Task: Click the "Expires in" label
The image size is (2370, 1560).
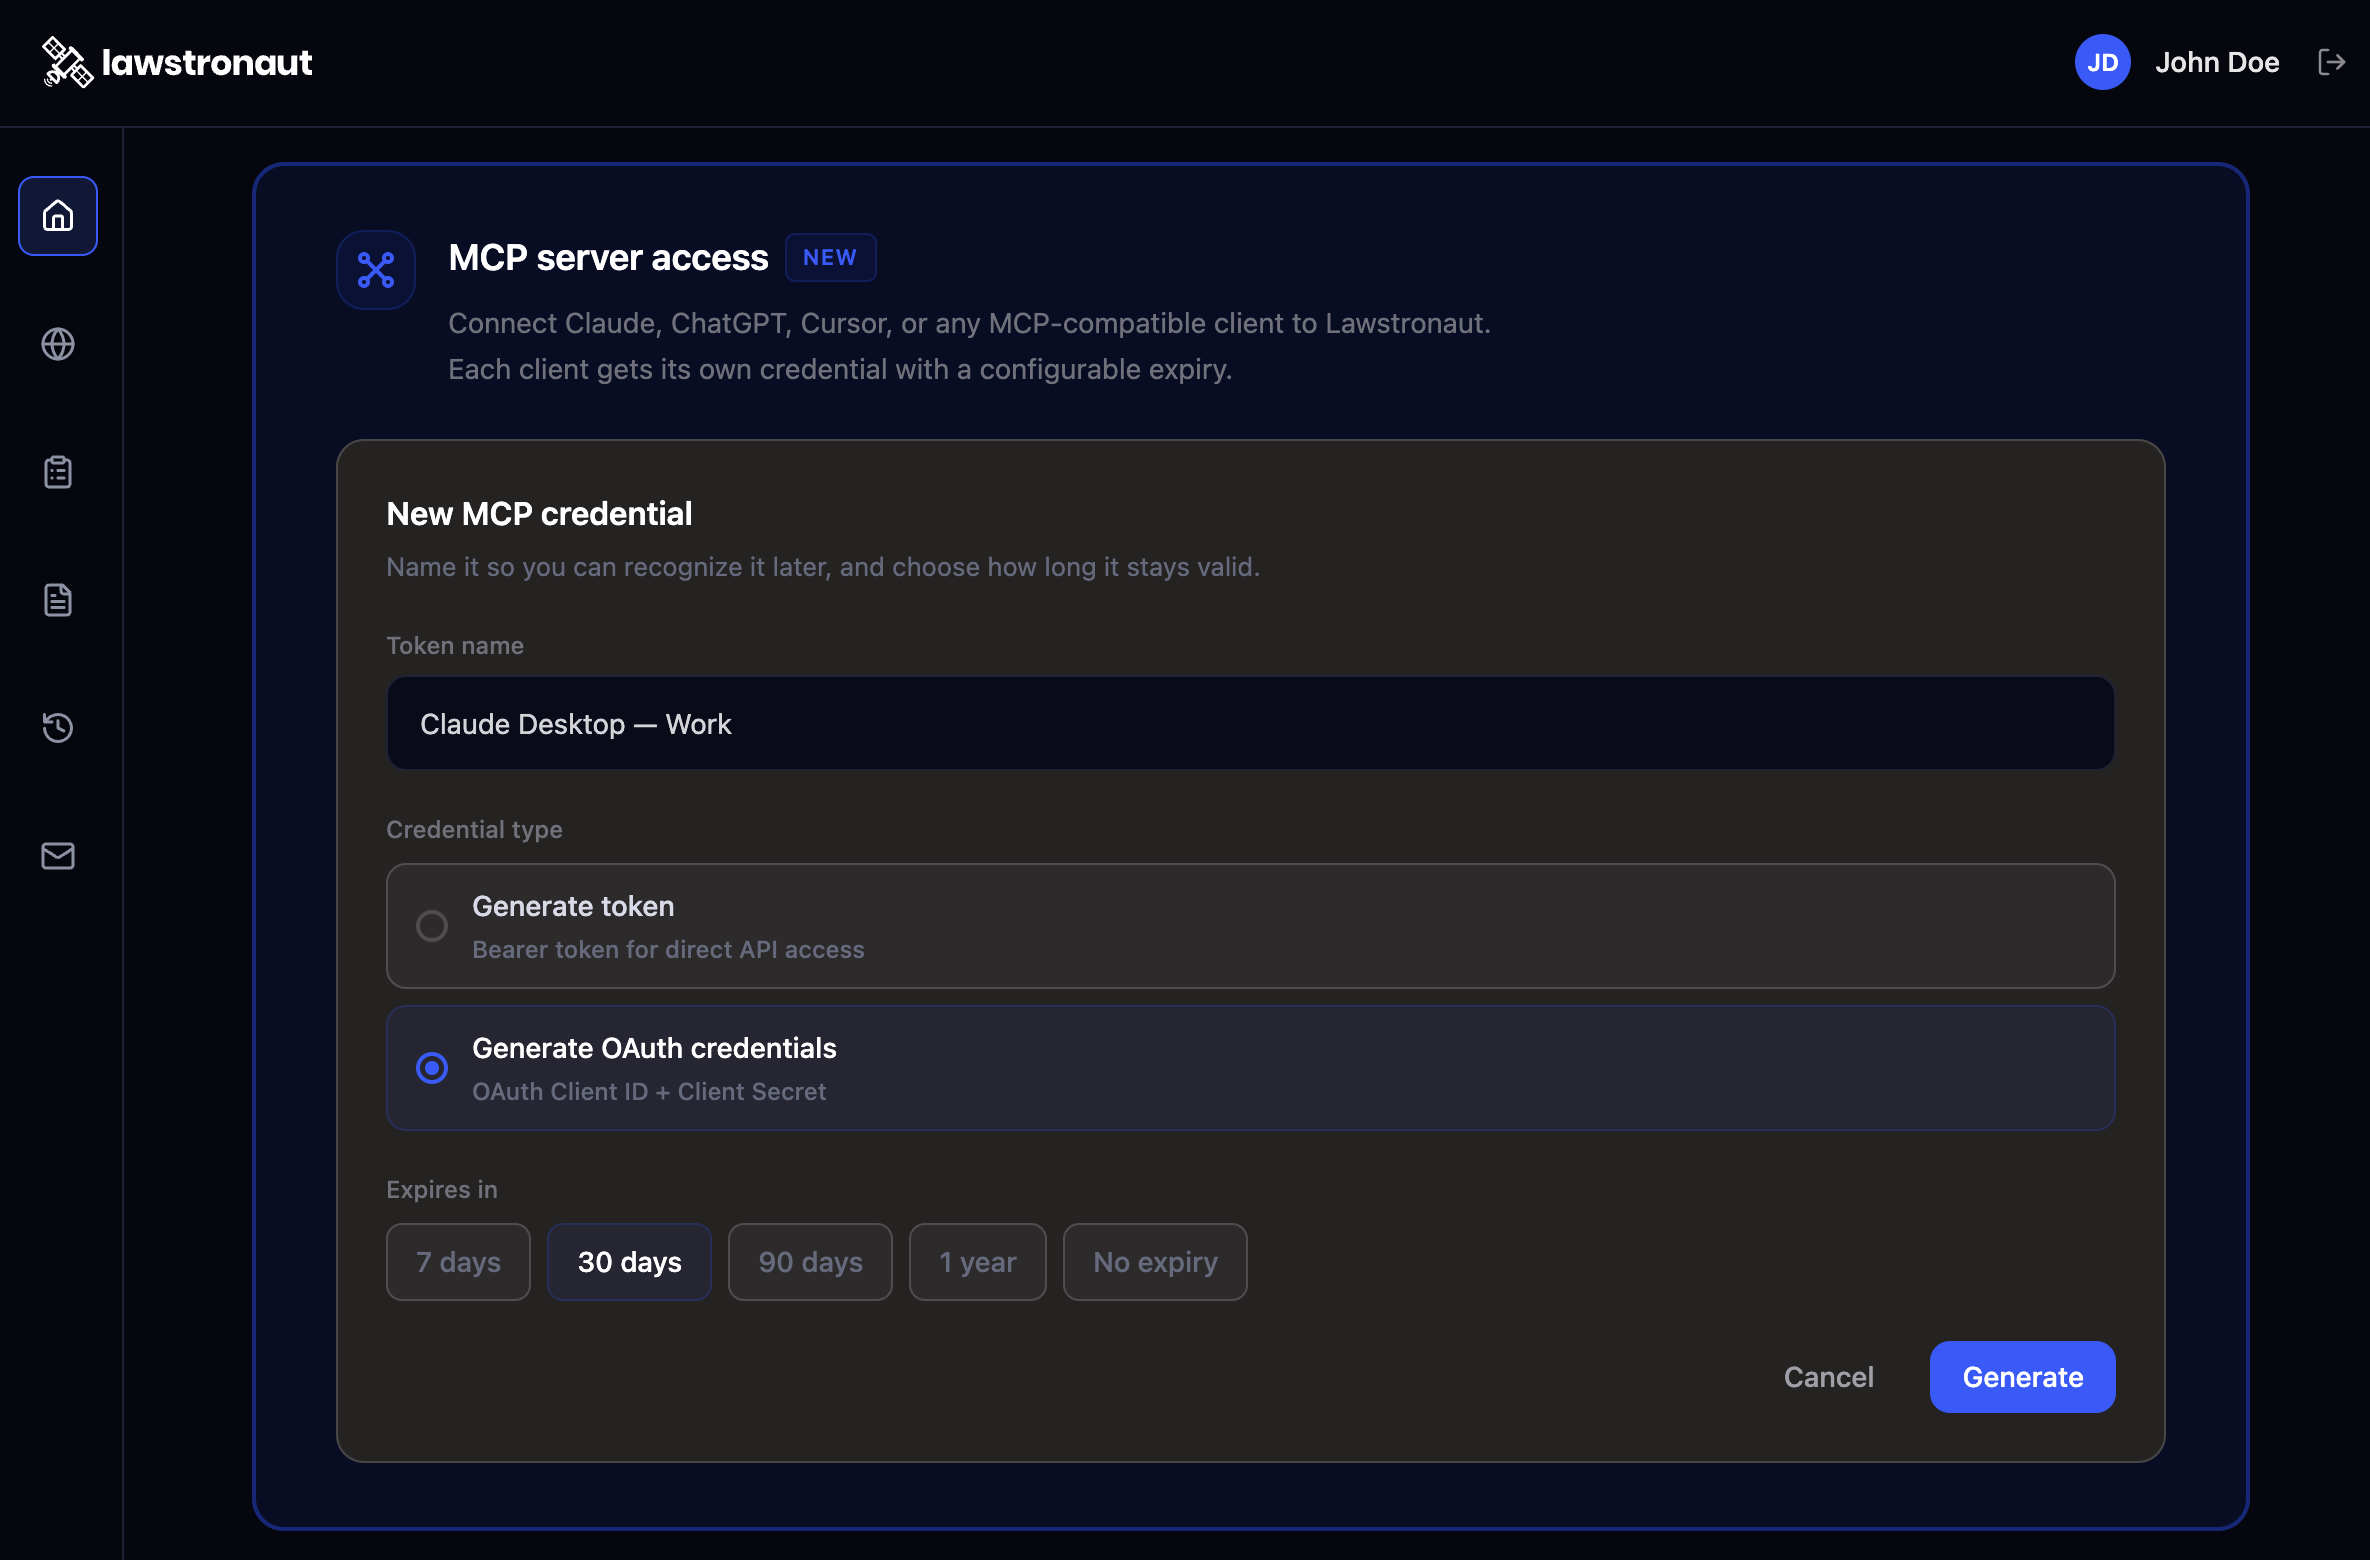Action: [x=442, y=1190]
